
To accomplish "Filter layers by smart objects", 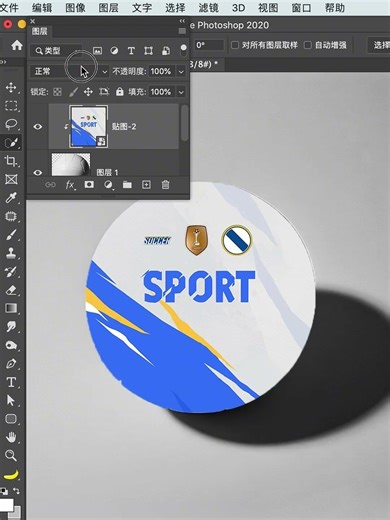I will pos(166,51).
